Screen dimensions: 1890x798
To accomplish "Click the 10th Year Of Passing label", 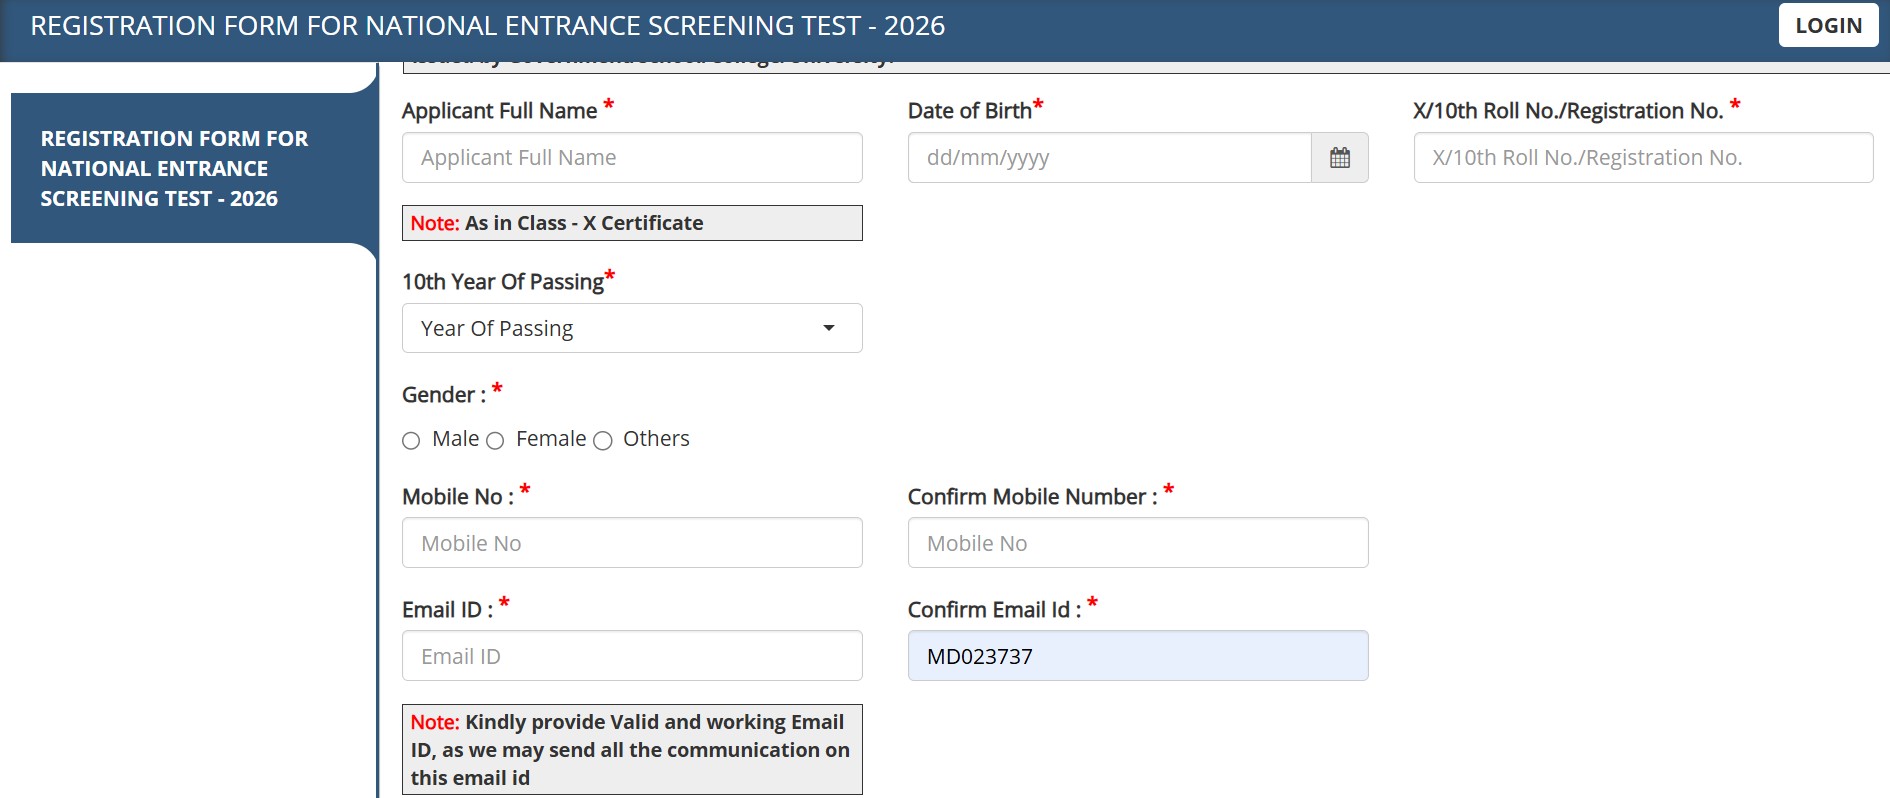I will click(x=502, y=282).
